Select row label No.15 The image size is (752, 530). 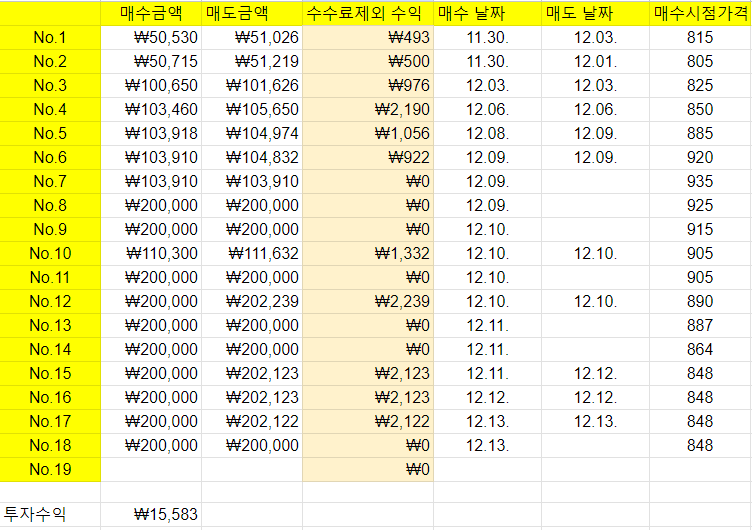click(50, 373)
